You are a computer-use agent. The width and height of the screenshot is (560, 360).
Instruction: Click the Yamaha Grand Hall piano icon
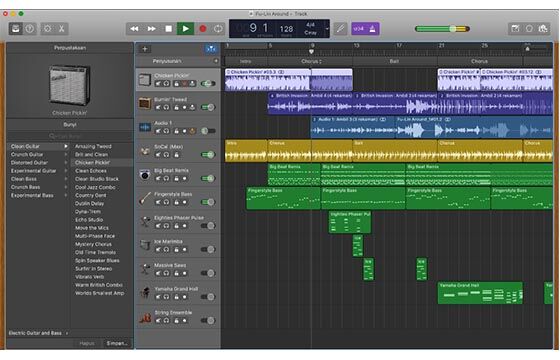pyautogui.click(x=145, y=293)
